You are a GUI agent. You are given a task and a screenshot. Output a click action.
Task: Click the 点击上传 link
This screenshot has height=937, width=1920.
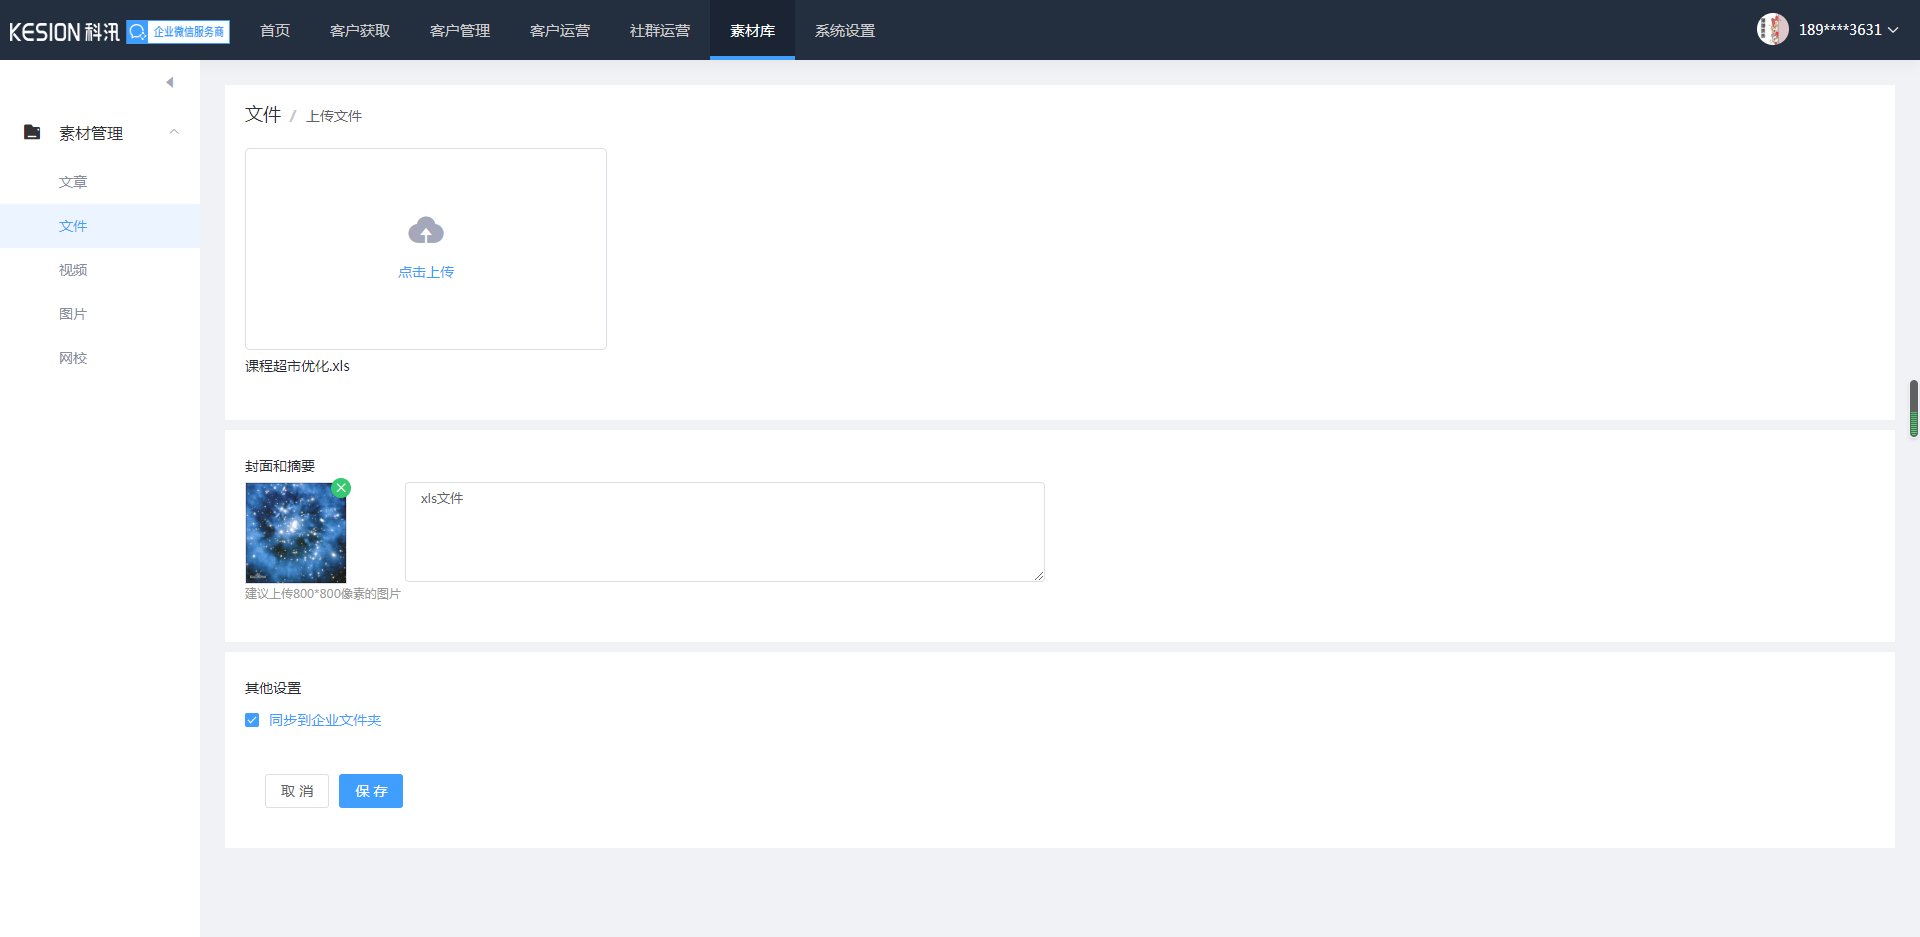(x=426, y=272)
